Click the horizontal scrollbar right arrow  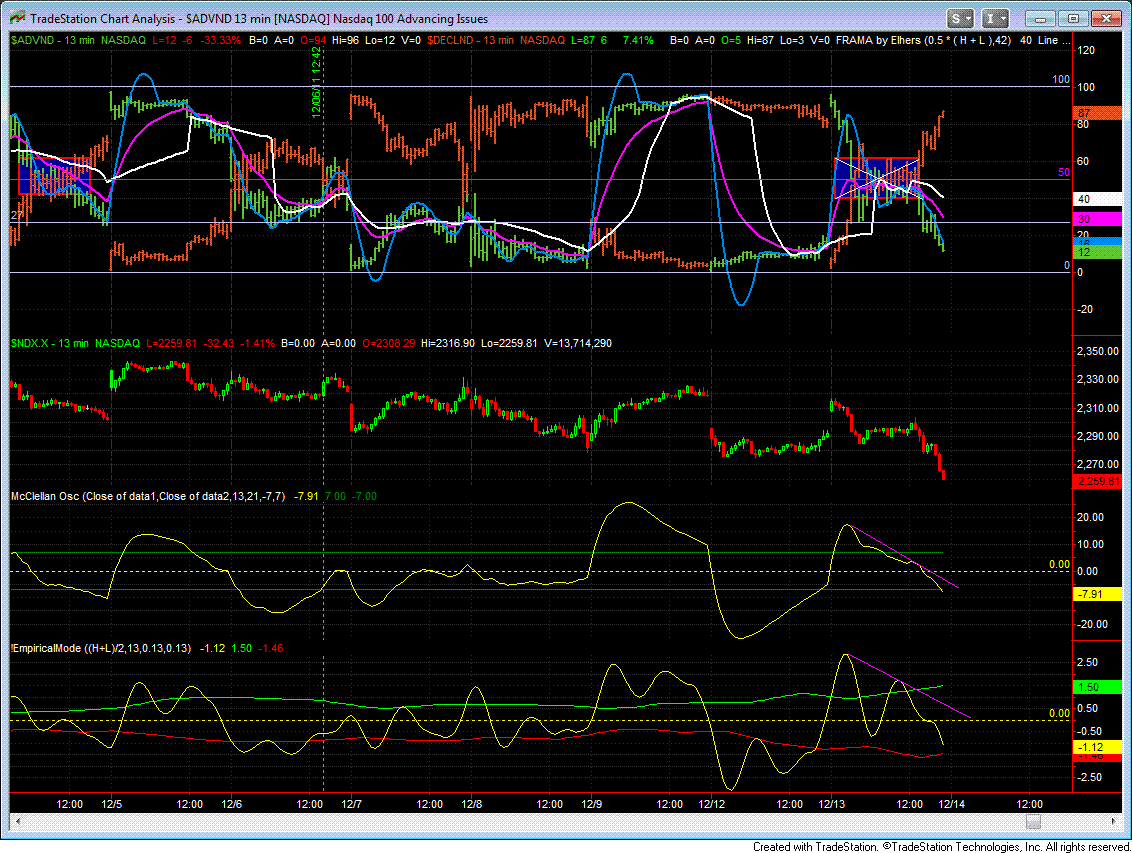[1114, 821]
